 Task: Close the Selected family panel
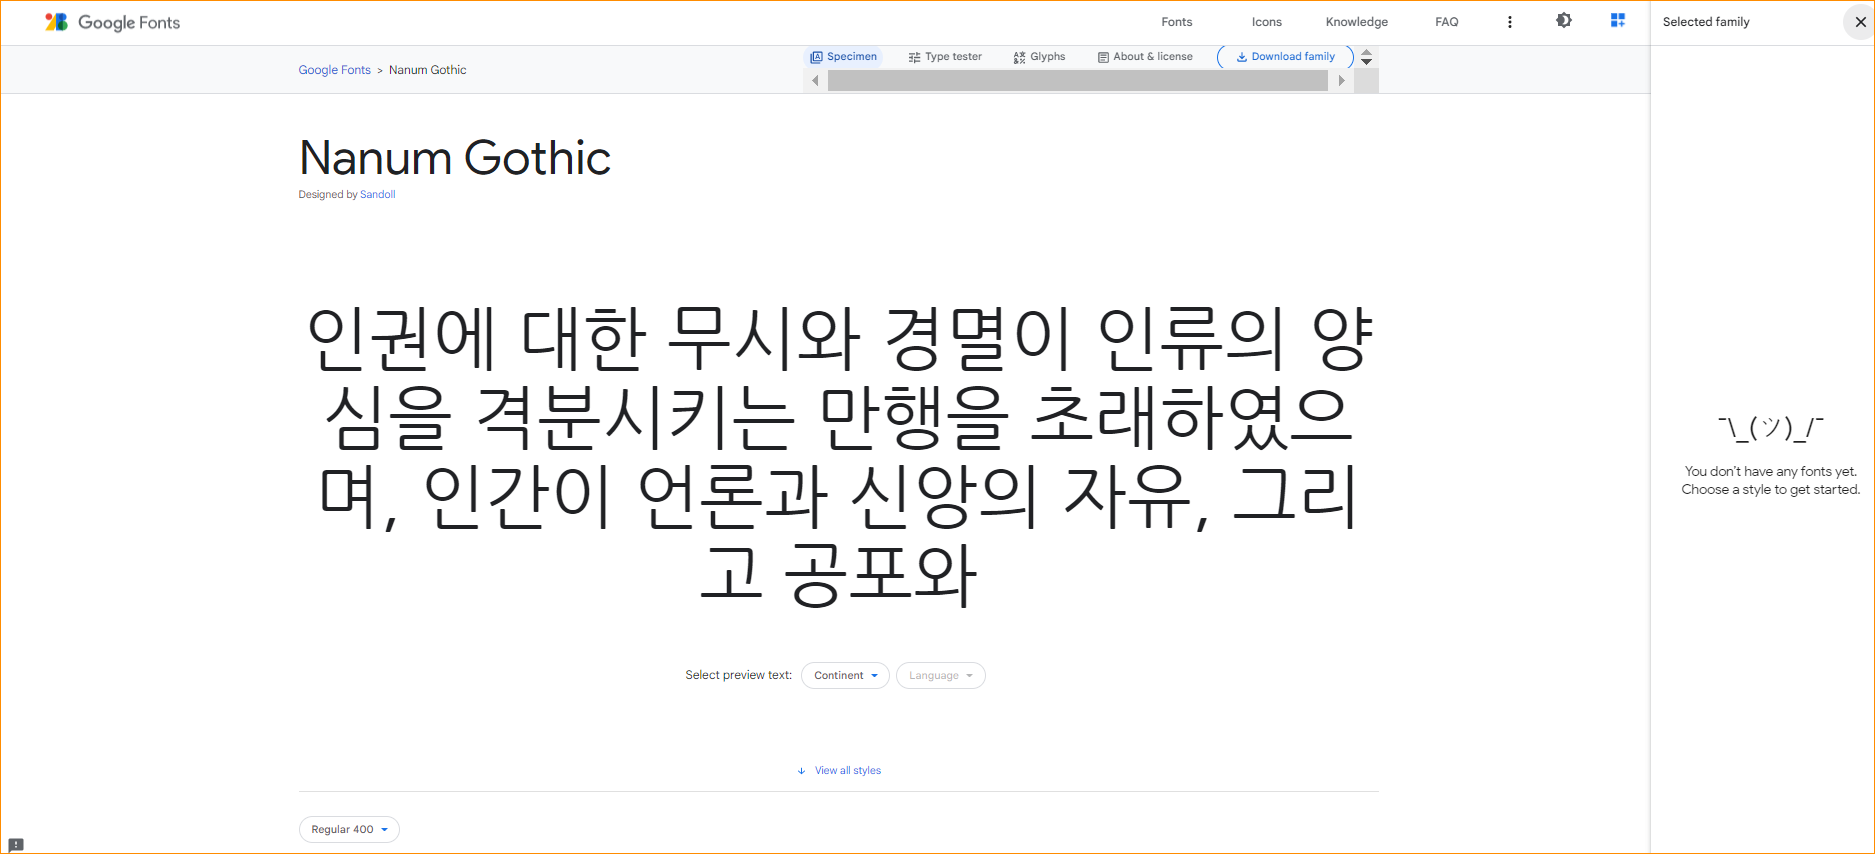point(1860,22)
